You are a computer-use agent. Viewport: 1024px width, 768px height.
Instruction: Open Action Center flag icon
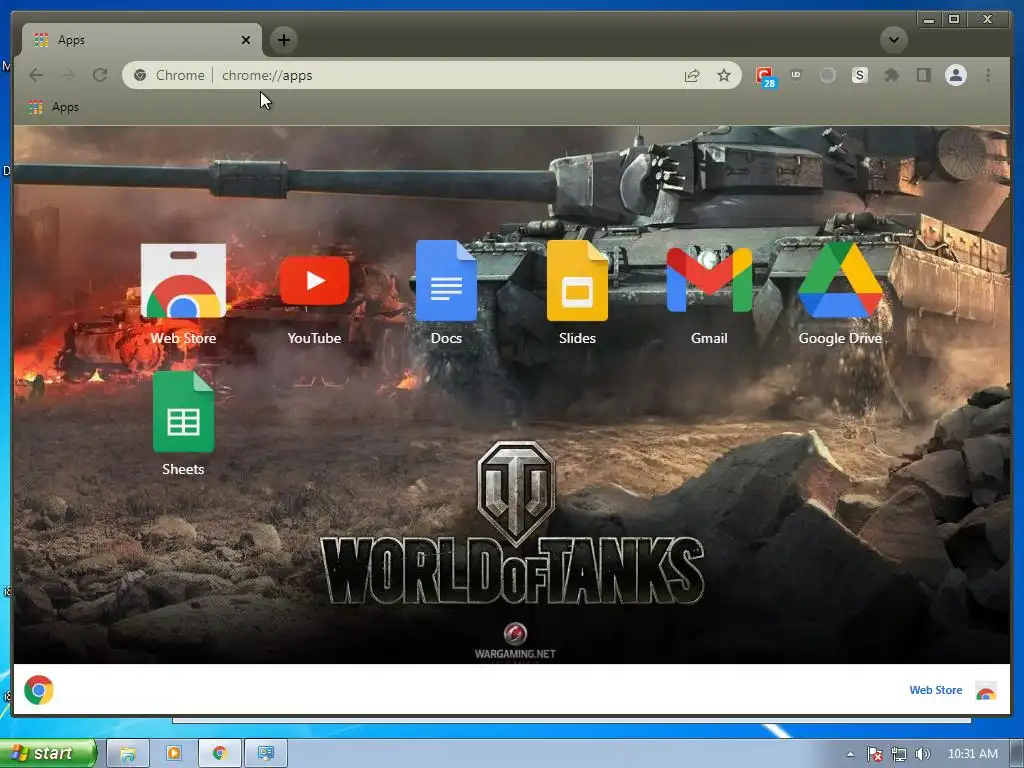coord(874,754)
